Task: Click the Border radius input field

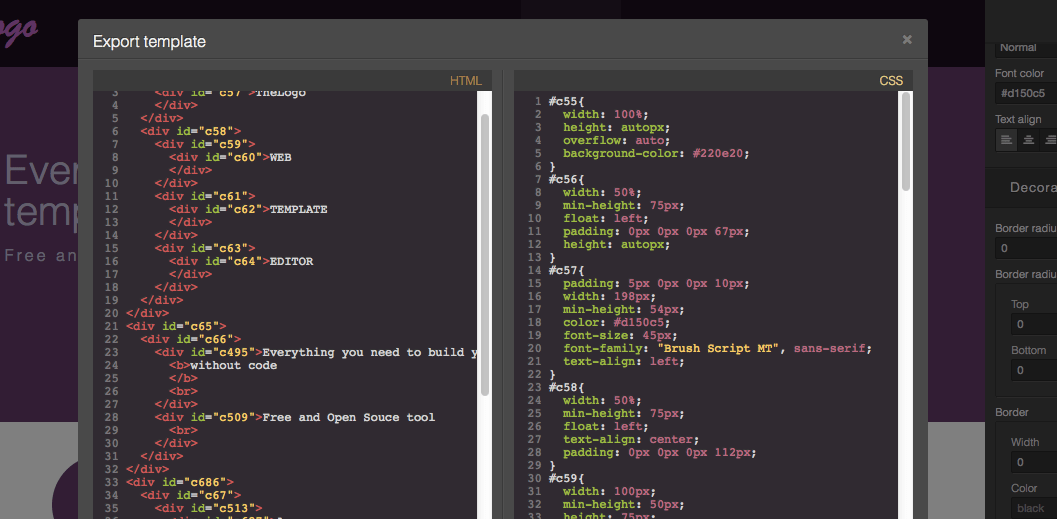Action: [x=1026, y=247]
